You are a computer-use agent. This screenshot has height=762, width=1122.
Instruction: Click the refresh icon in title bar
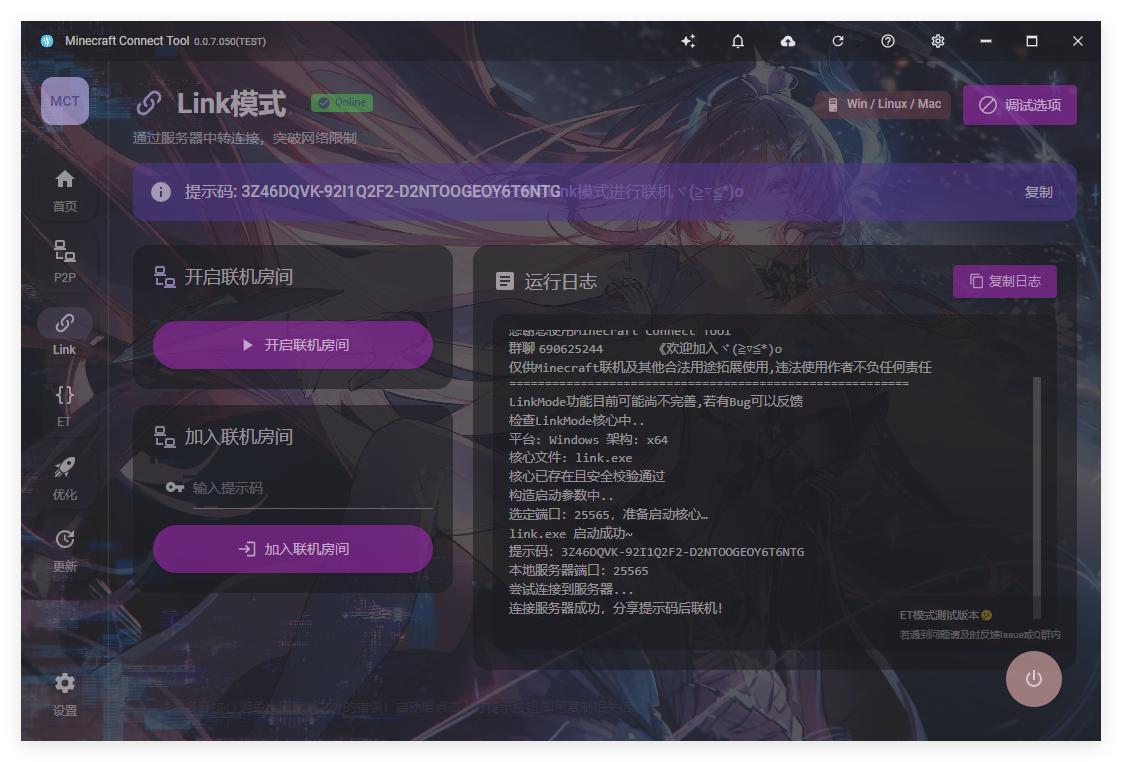coord(838,41)
